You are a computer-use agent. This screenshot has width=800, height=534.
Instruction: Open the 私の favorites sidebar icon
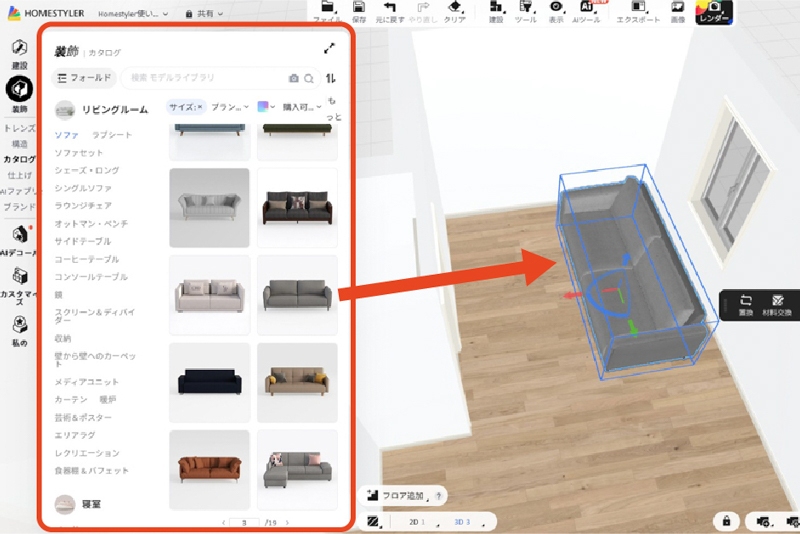pos(19,324)
